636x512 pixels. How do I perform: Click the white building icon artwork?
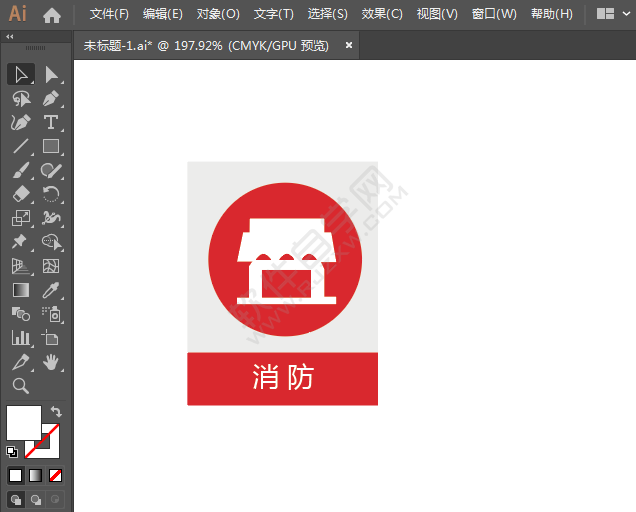pyautogui.click(x=287, y=261)
